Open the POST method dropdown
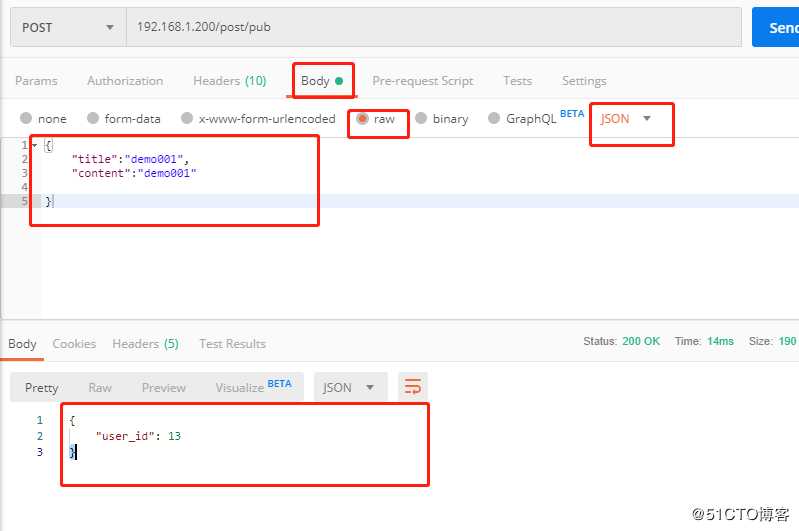Screen dimensions: 799x531 [x=68, y=28]
